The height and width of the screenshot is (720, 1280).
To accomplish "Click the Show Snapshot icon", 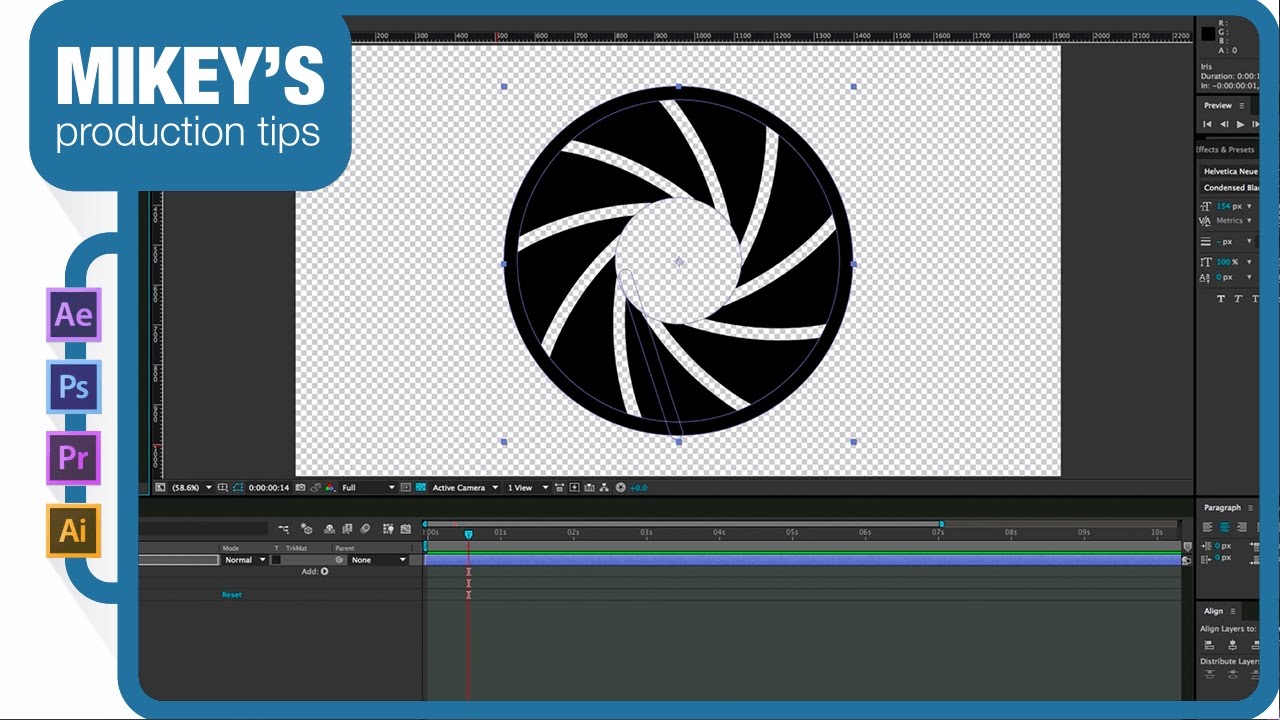I will (x=316, y=487).
